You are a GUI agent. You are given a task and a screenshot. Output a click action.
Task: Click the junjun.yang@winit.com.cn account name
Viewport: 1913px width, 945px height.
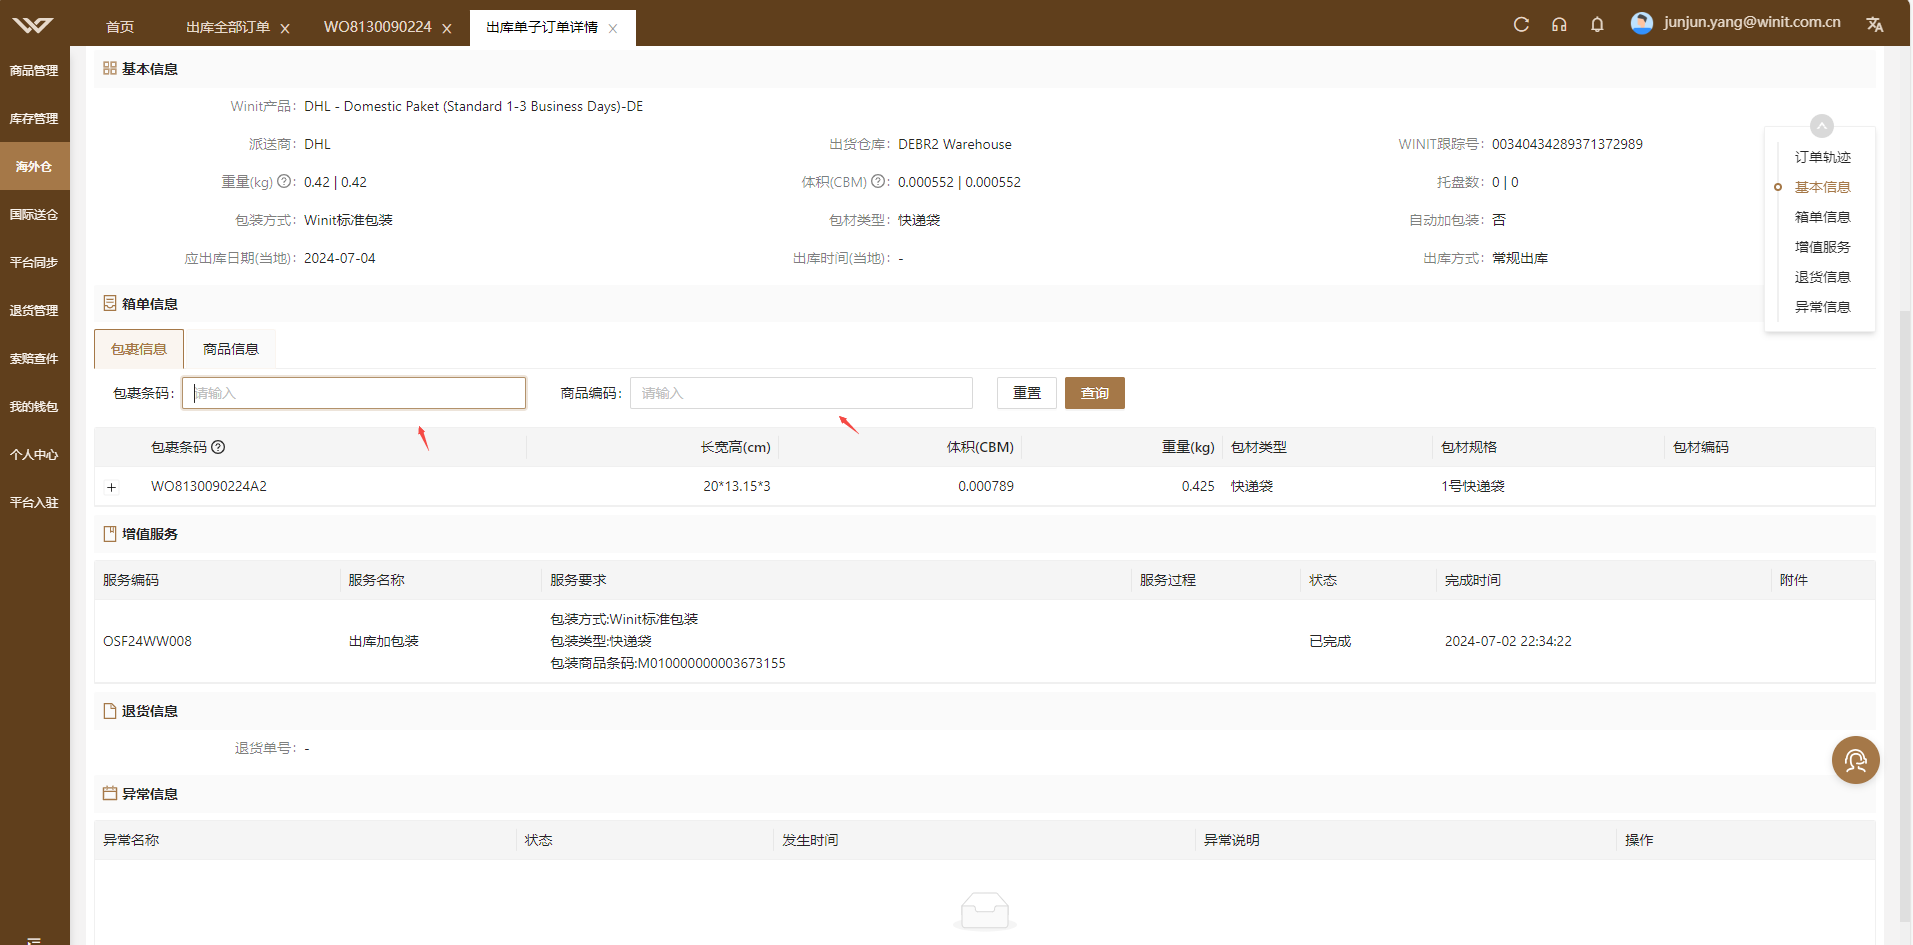[x=1752, y=22]
